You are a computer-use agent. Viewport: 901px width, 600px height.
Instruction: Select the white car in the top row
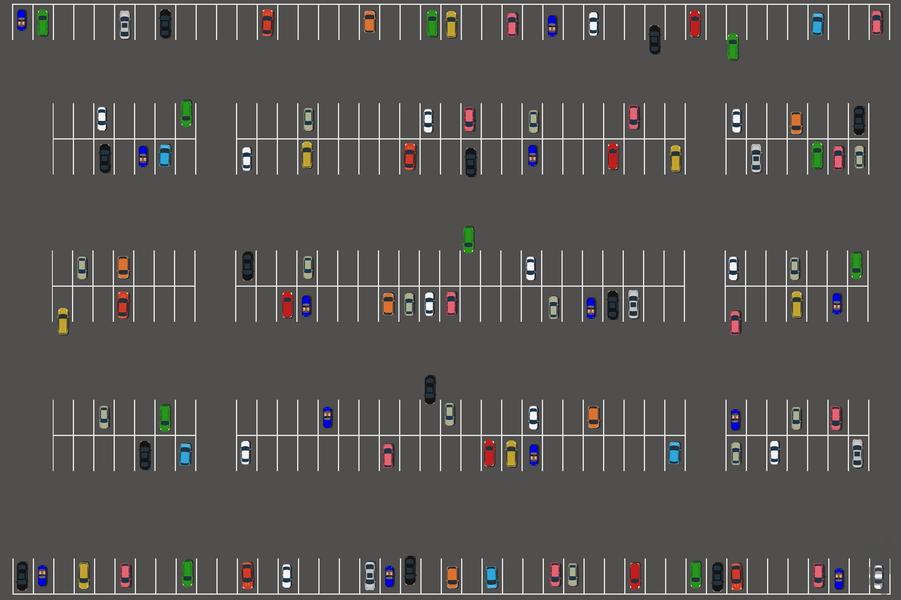coord(593,23)
